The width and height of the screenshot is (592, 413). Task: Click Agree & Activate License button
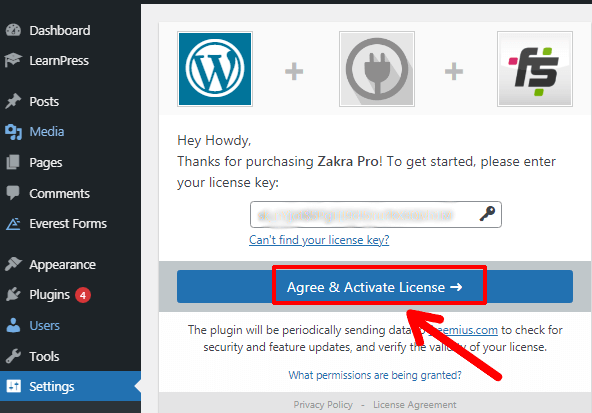(x=375, y=287)
